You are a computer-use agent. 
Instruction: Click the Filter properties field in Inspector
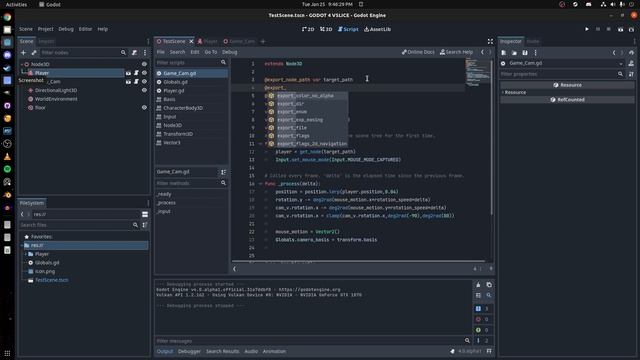point(562,74)
